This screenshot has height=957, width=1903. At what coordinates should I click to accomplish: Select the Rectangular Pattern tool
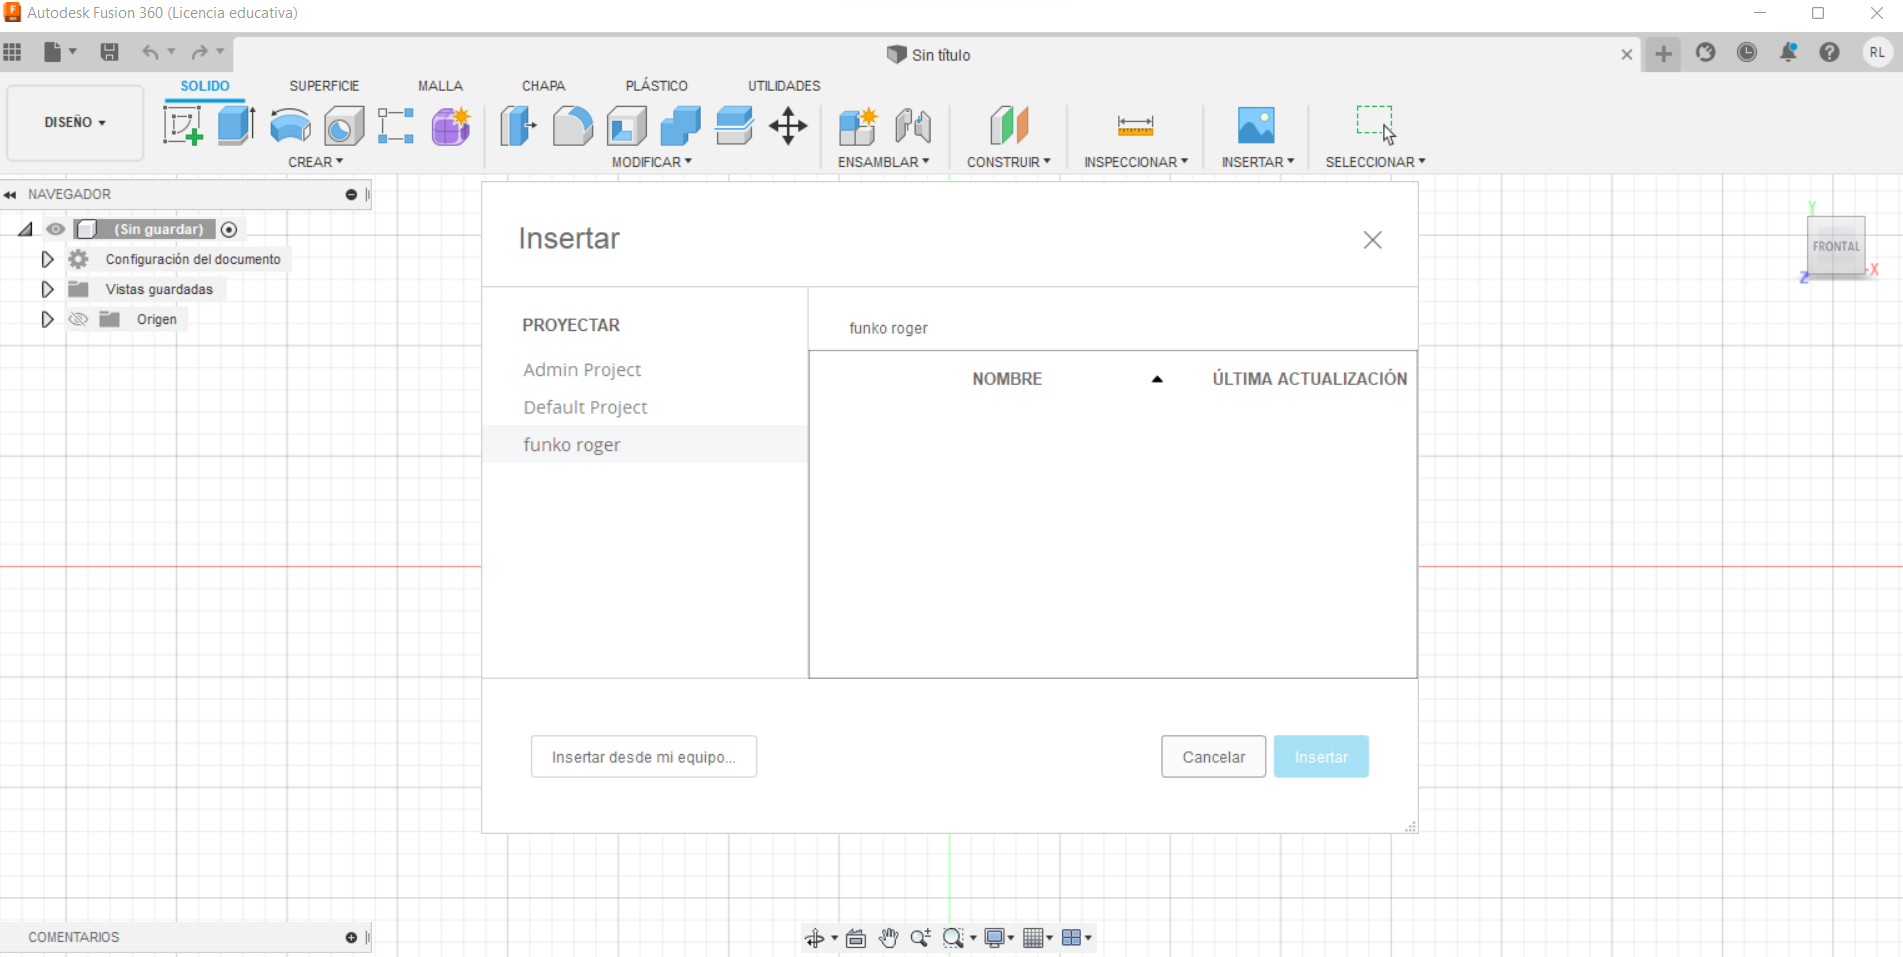(x=396, y=126)
